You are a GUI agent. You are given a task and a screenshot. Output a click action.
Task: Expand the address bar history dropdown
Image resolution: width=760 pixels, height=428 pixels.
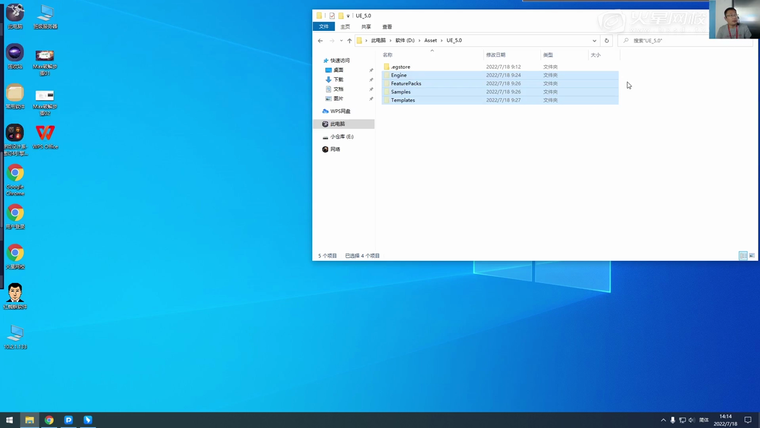click(595, 41)
